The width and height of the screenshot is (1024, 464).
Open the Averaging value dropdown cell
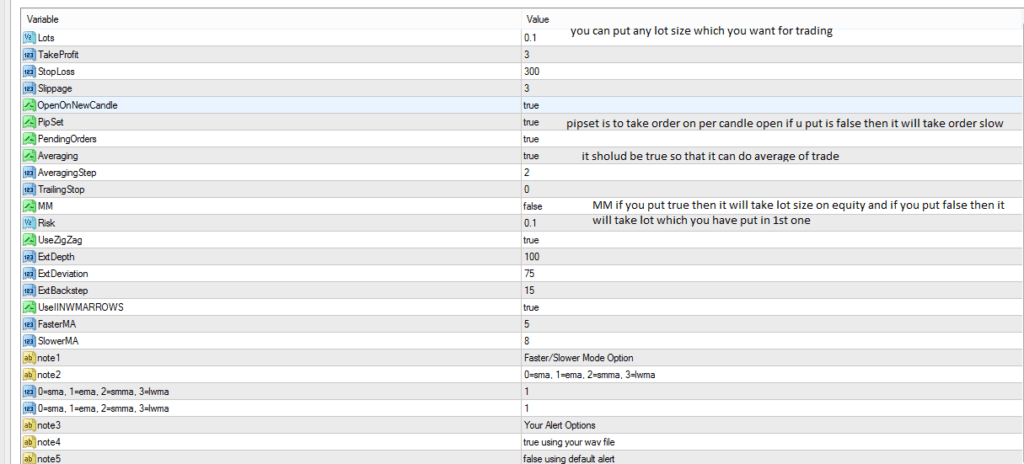point(531,156)
